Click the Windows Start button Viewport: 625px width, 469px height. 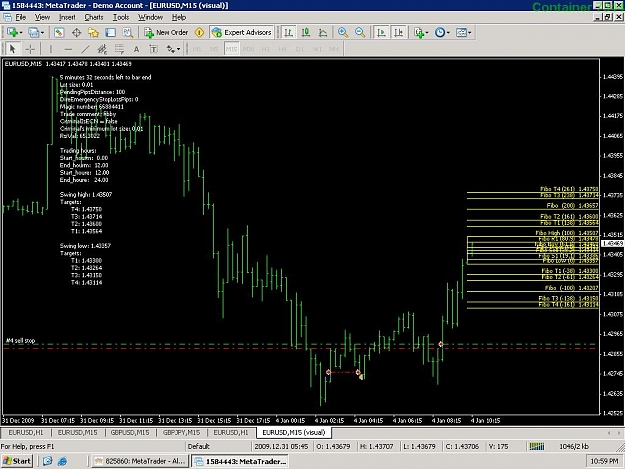pyautogui.click(x=17, y=461)
